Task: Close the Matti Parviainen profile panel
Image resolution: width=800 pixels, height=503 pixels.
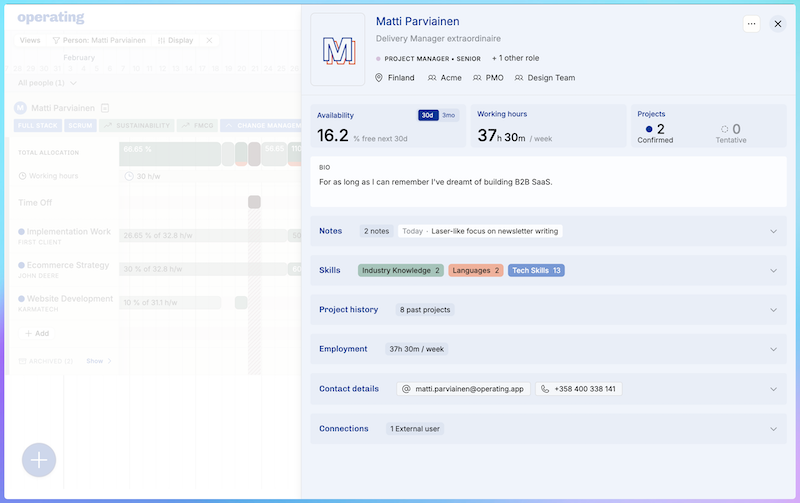Action: tap(778, 24)
